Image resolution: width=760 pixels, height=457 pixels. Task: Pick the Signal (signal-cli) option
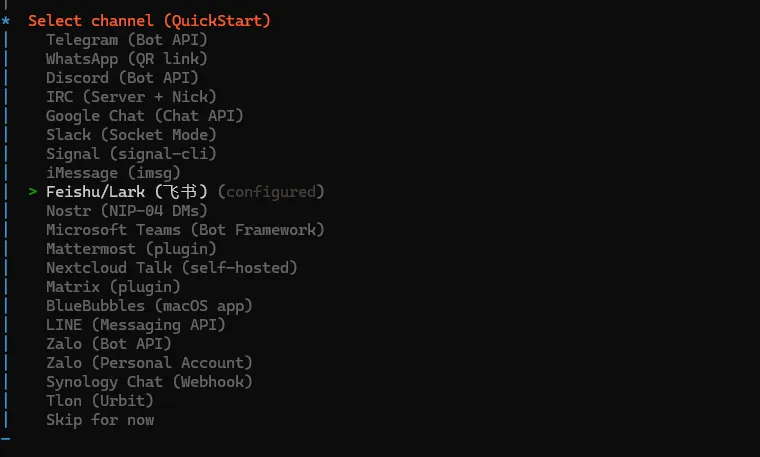(x=131, y=154)
